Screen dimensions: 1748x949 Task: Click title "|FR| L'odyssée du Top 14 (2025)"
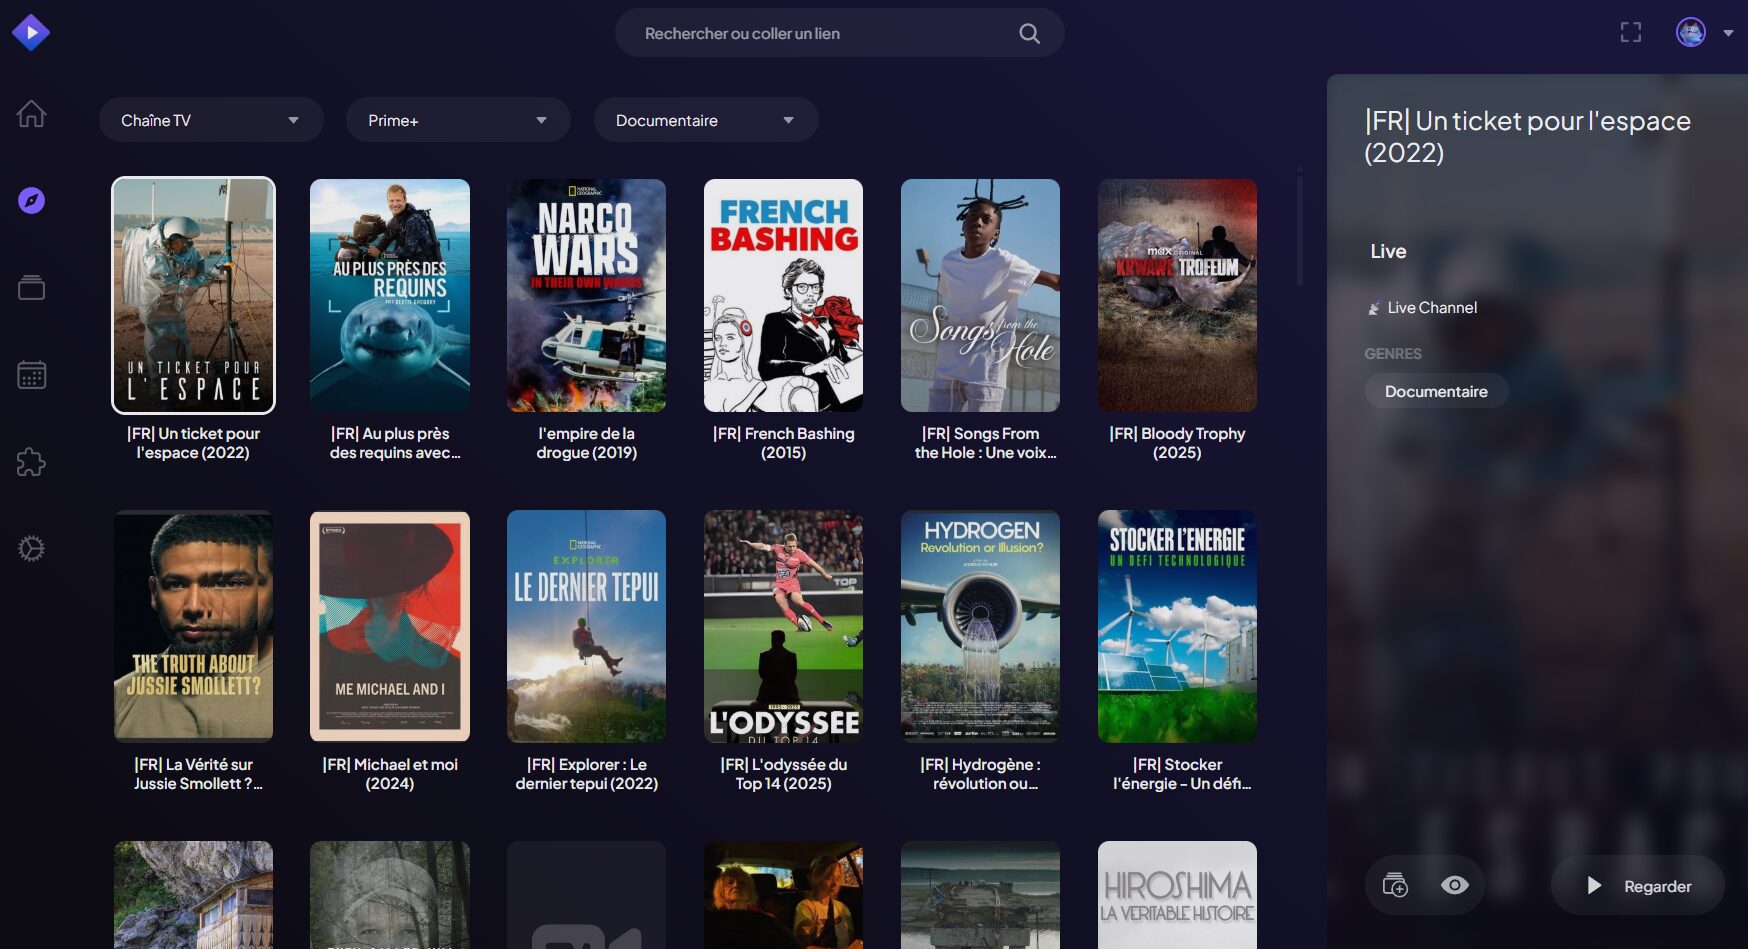(784, 774)
